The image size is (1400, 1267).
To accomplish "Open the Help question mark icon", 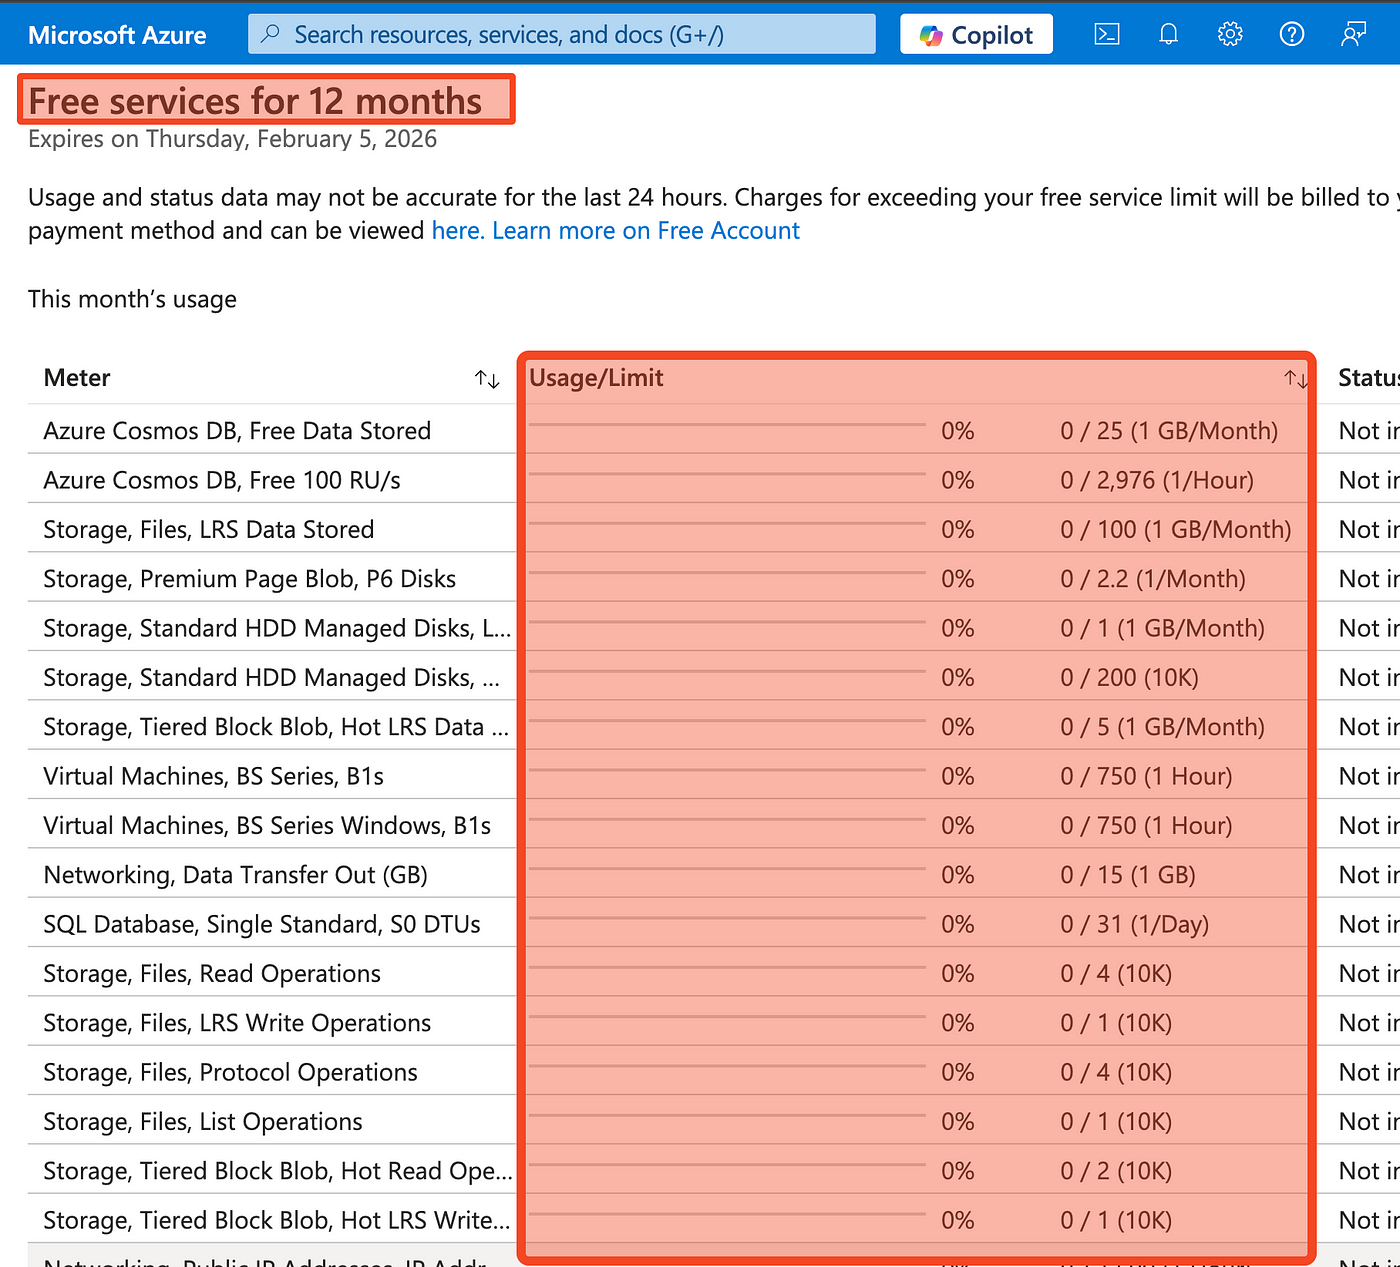I will coord(1292,35).
